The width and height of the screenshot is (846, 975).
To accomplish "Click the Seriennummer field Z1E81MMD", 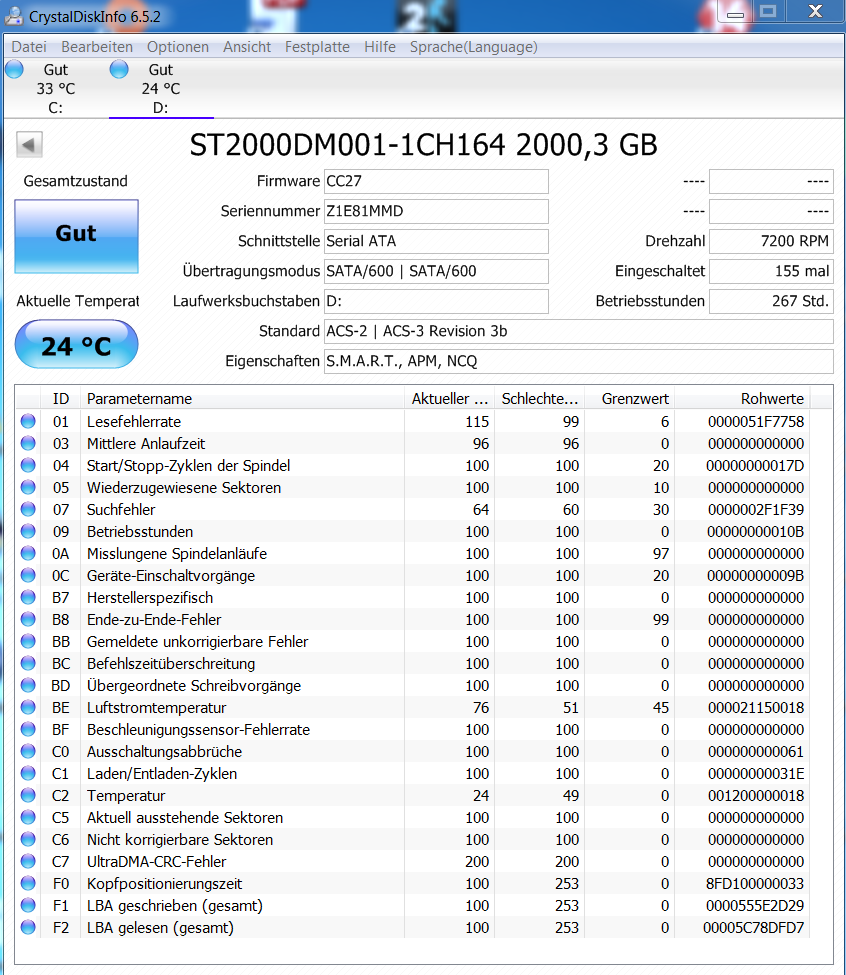I will 436,211.
